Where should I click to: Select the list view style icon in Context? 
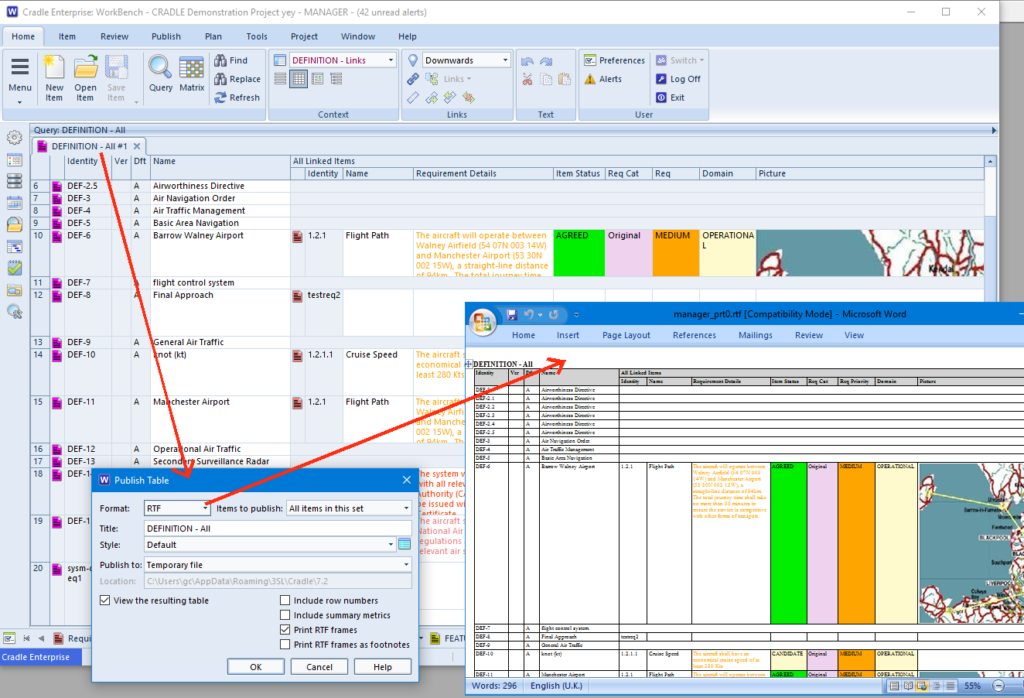point(280,79)
